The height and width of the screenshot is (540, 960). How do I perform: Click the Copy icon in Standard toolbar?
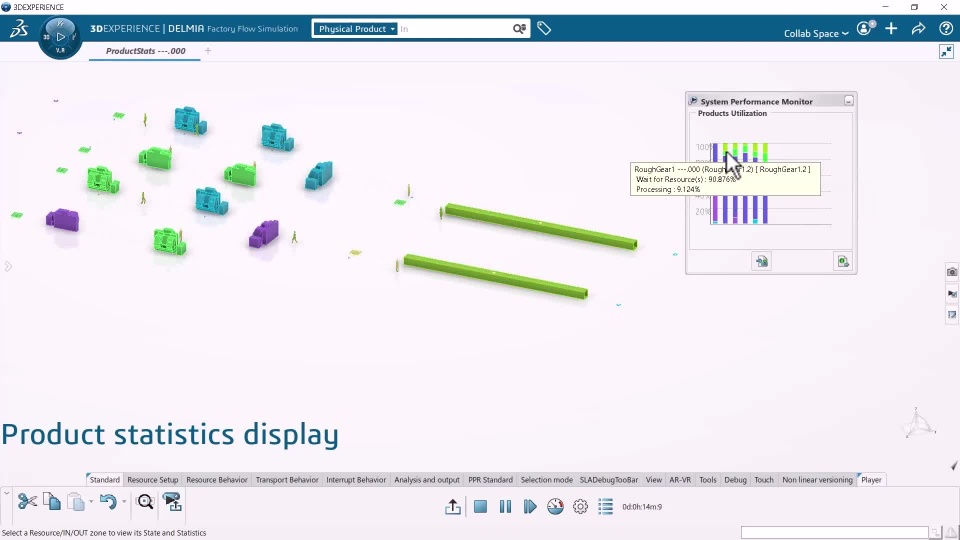click(52, 502)
